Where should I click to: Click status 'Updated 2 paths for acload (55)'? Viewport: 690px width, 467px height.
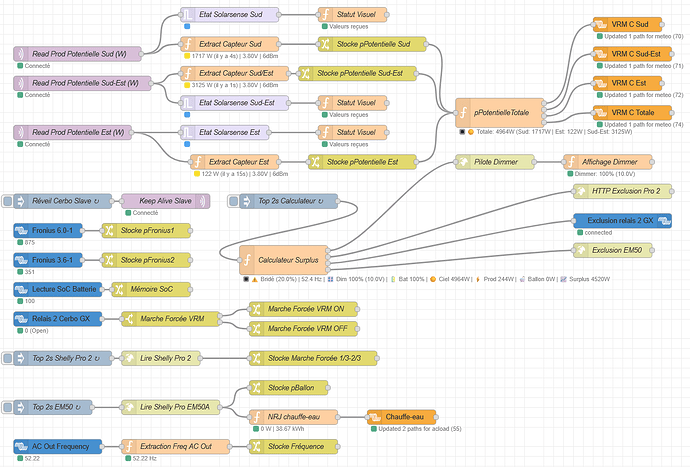420,429
